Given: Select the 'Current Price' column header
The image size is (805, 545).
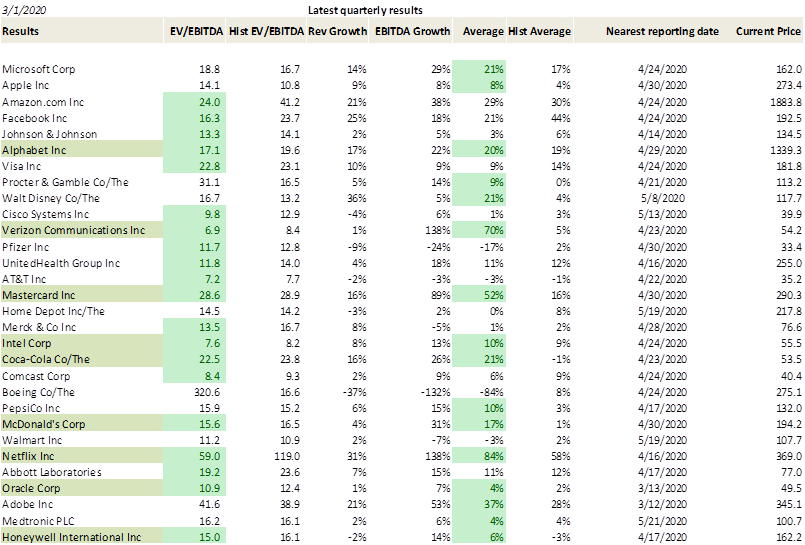Looking at the screenshot, I should click(768, 31).
